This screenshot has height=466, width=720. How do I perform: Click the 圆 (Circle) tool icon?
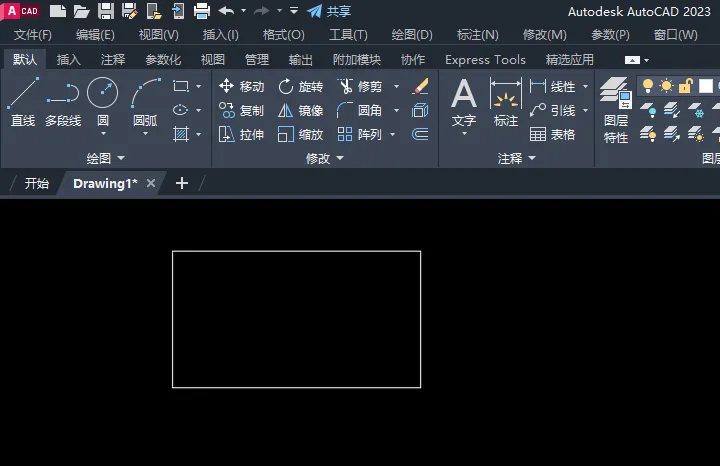(102, 93)
